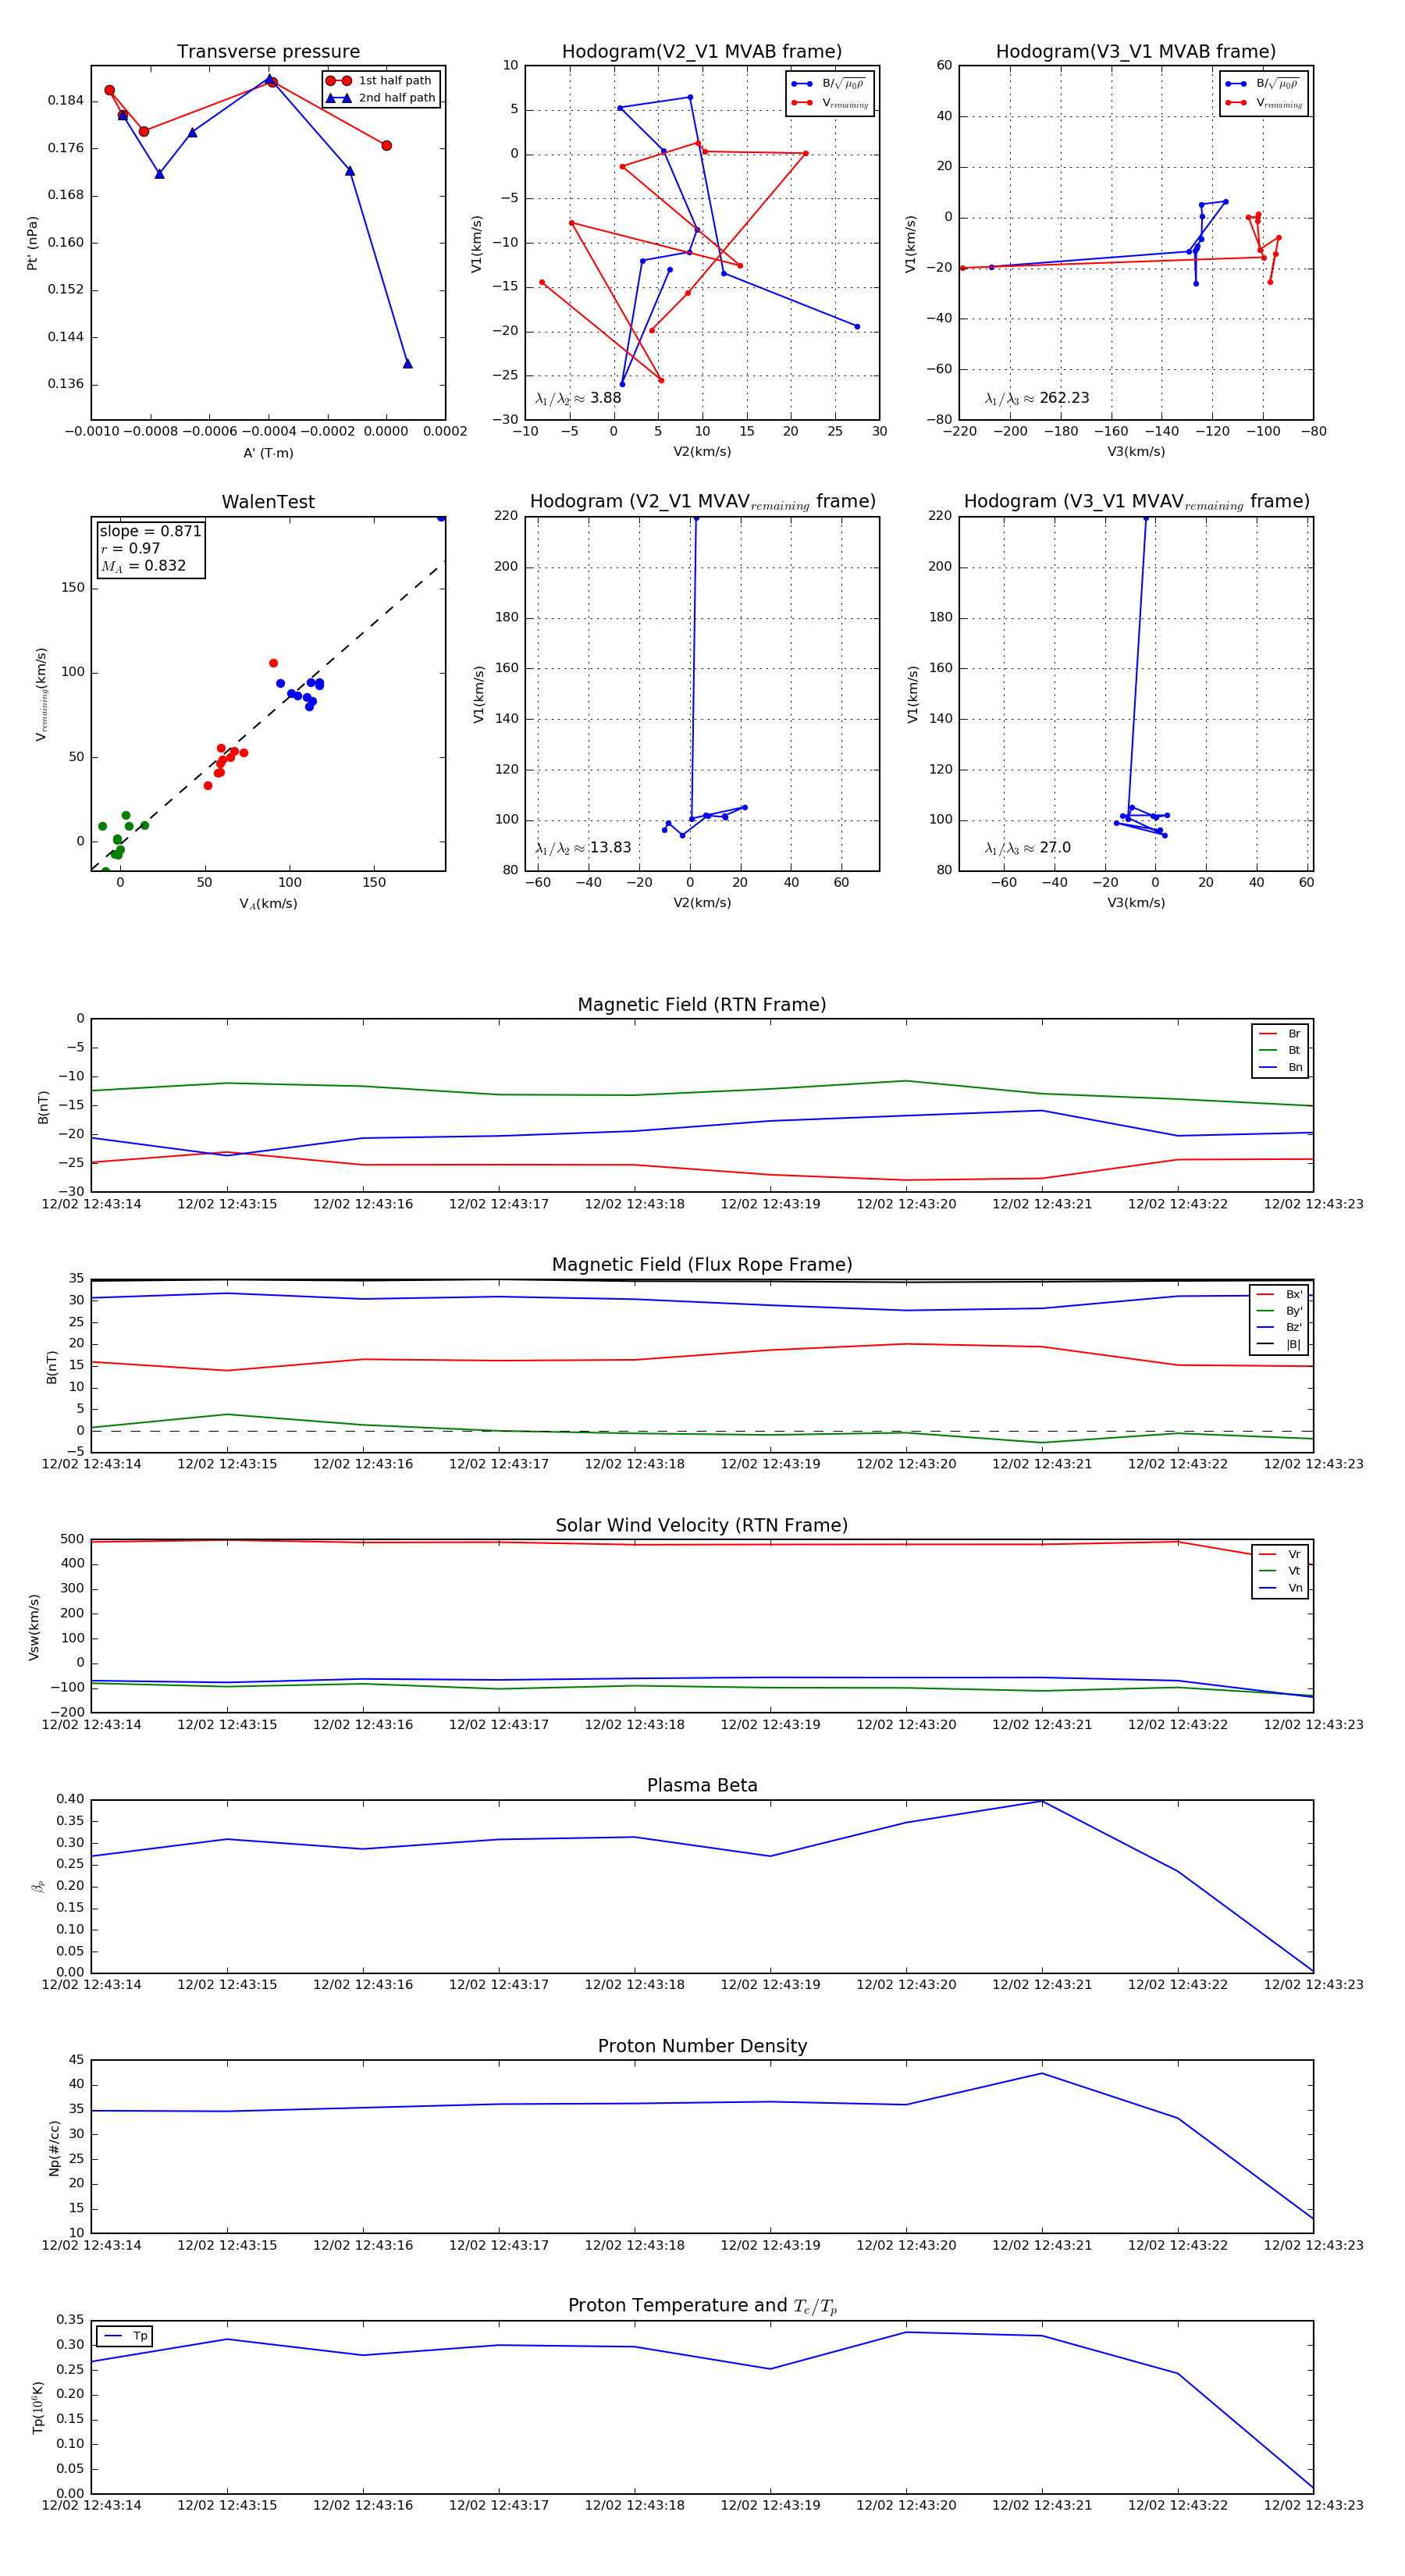Click the 'Proton Number Density' plot title
The width and height of the screenshot is (1405, 2576).
pos(702,2046)
